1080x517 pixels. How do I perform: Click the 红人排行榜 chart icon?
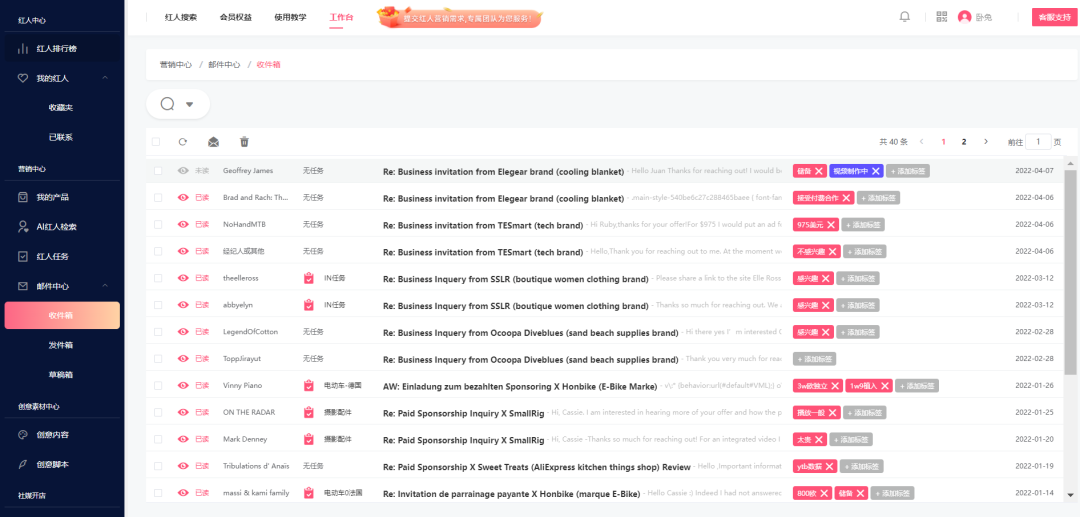click(x=23, y=49)
